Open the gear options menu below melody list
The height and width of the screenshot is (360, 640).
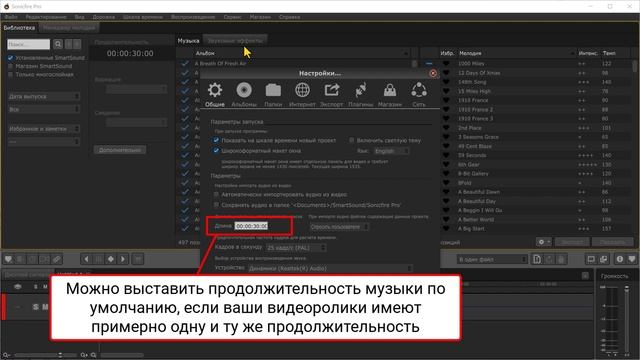coord(544,242)
